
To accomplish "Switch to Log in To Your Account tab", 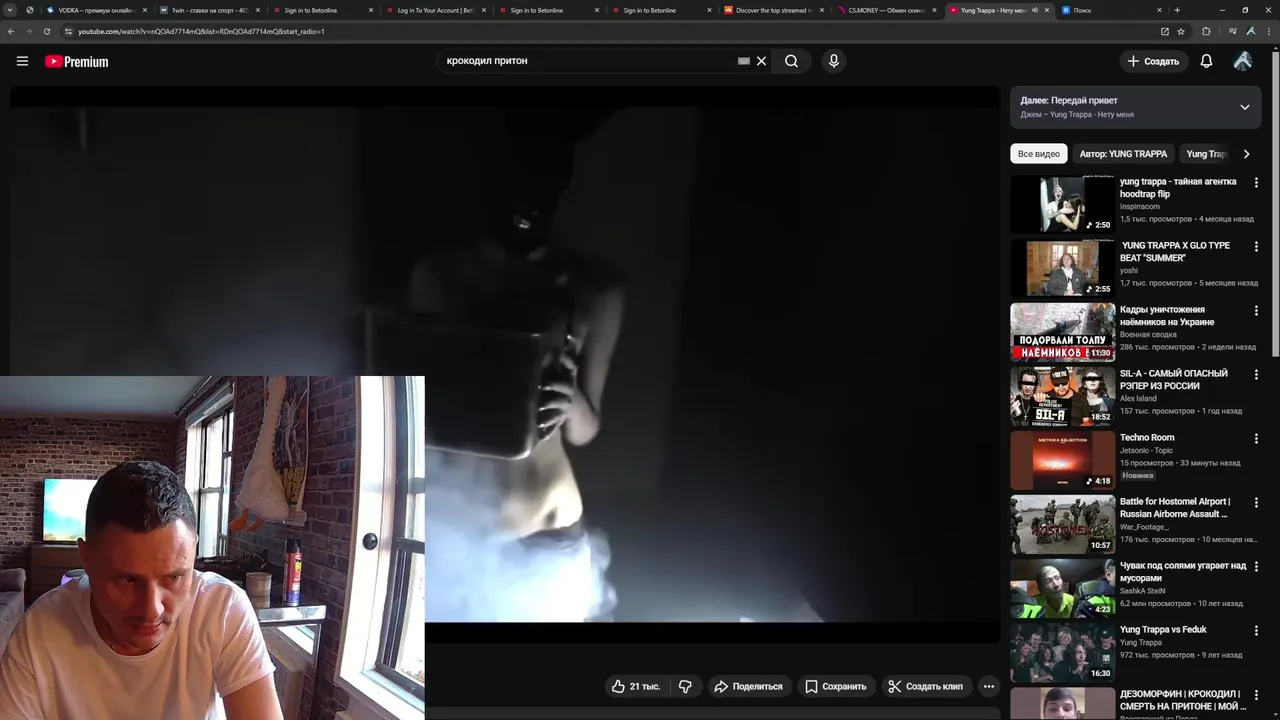I will [435, 10].
